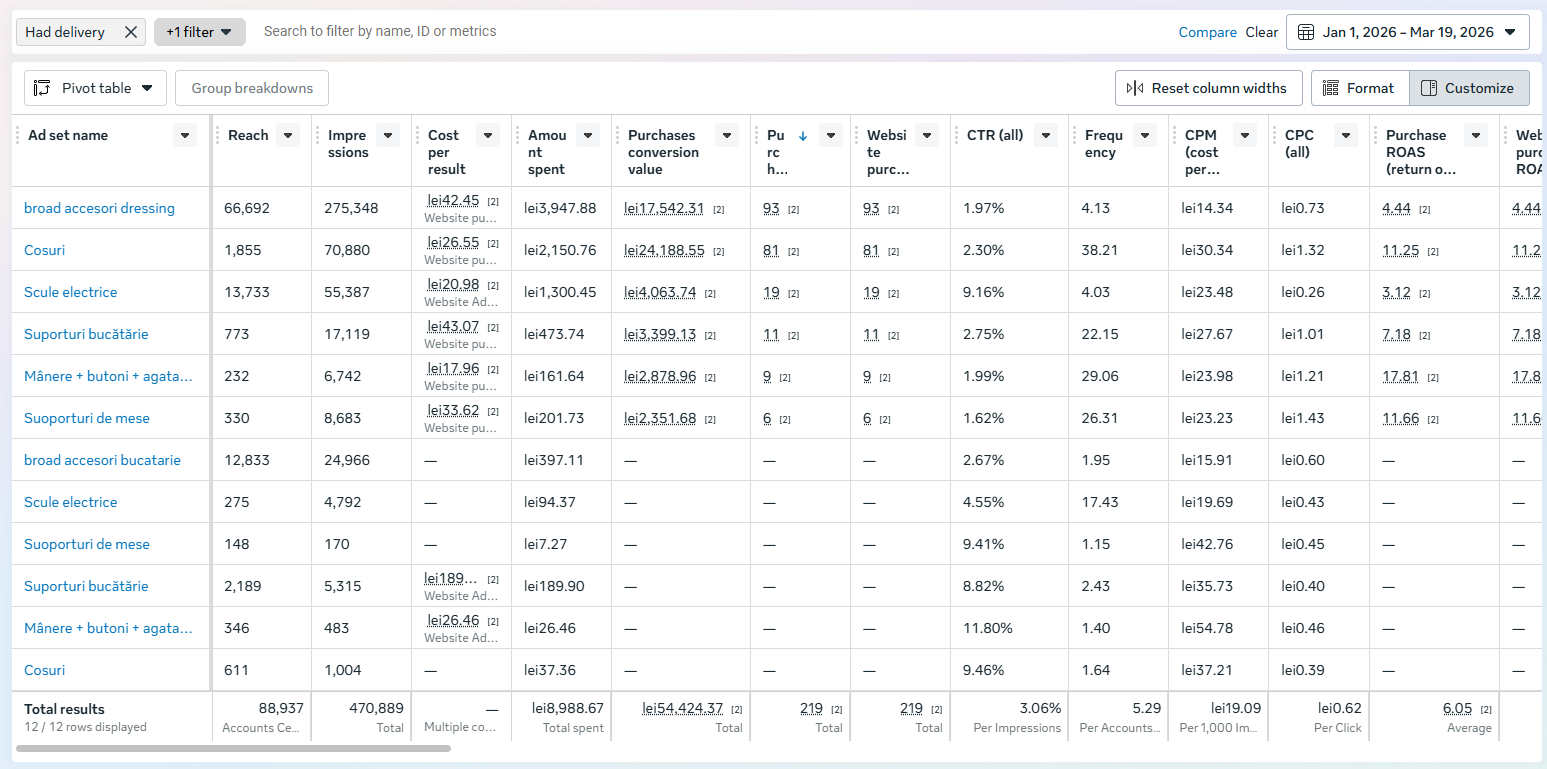Click the Format table icon
Screen dimensions: 1547x769
pos(1331,88)
